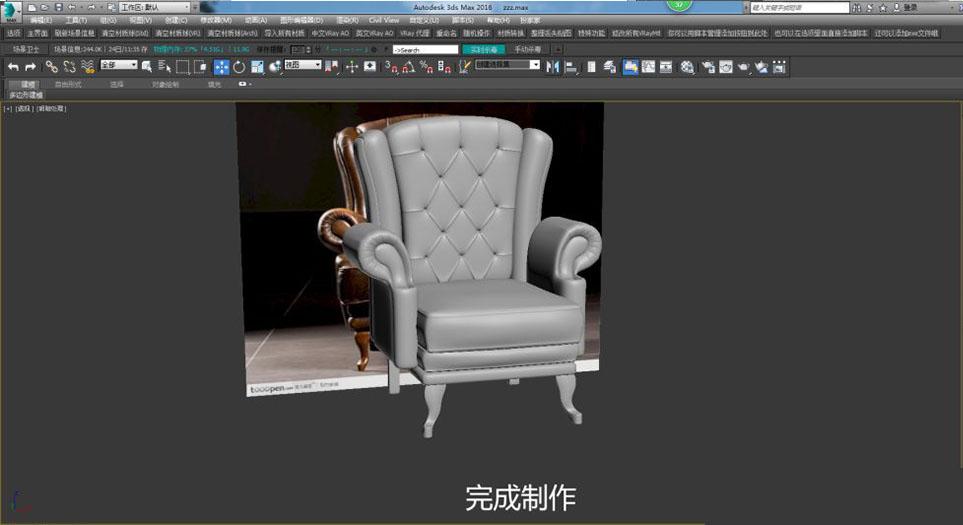
Task: Open the 工作区: 默认 workspace dropdown
Action: tap(155, 7)
